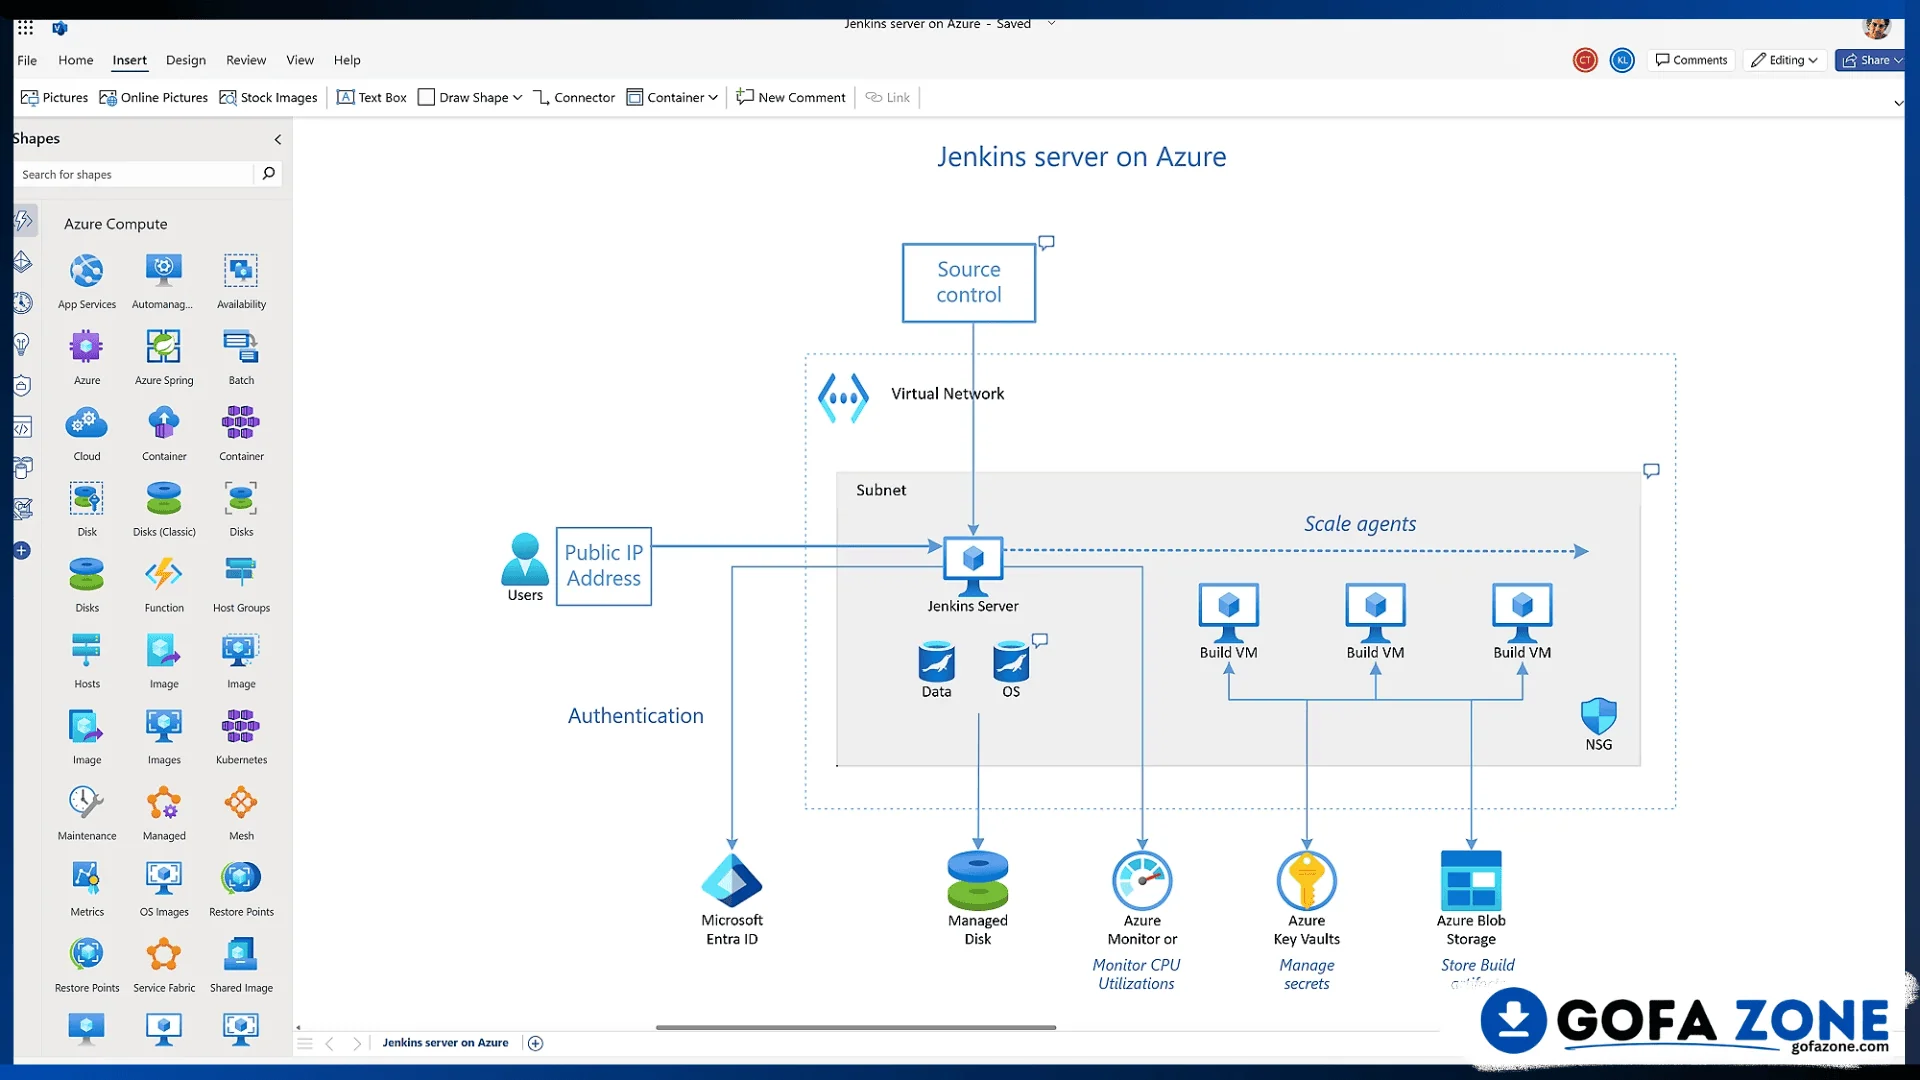Collapse the Shapes panel

click(278, 139)
